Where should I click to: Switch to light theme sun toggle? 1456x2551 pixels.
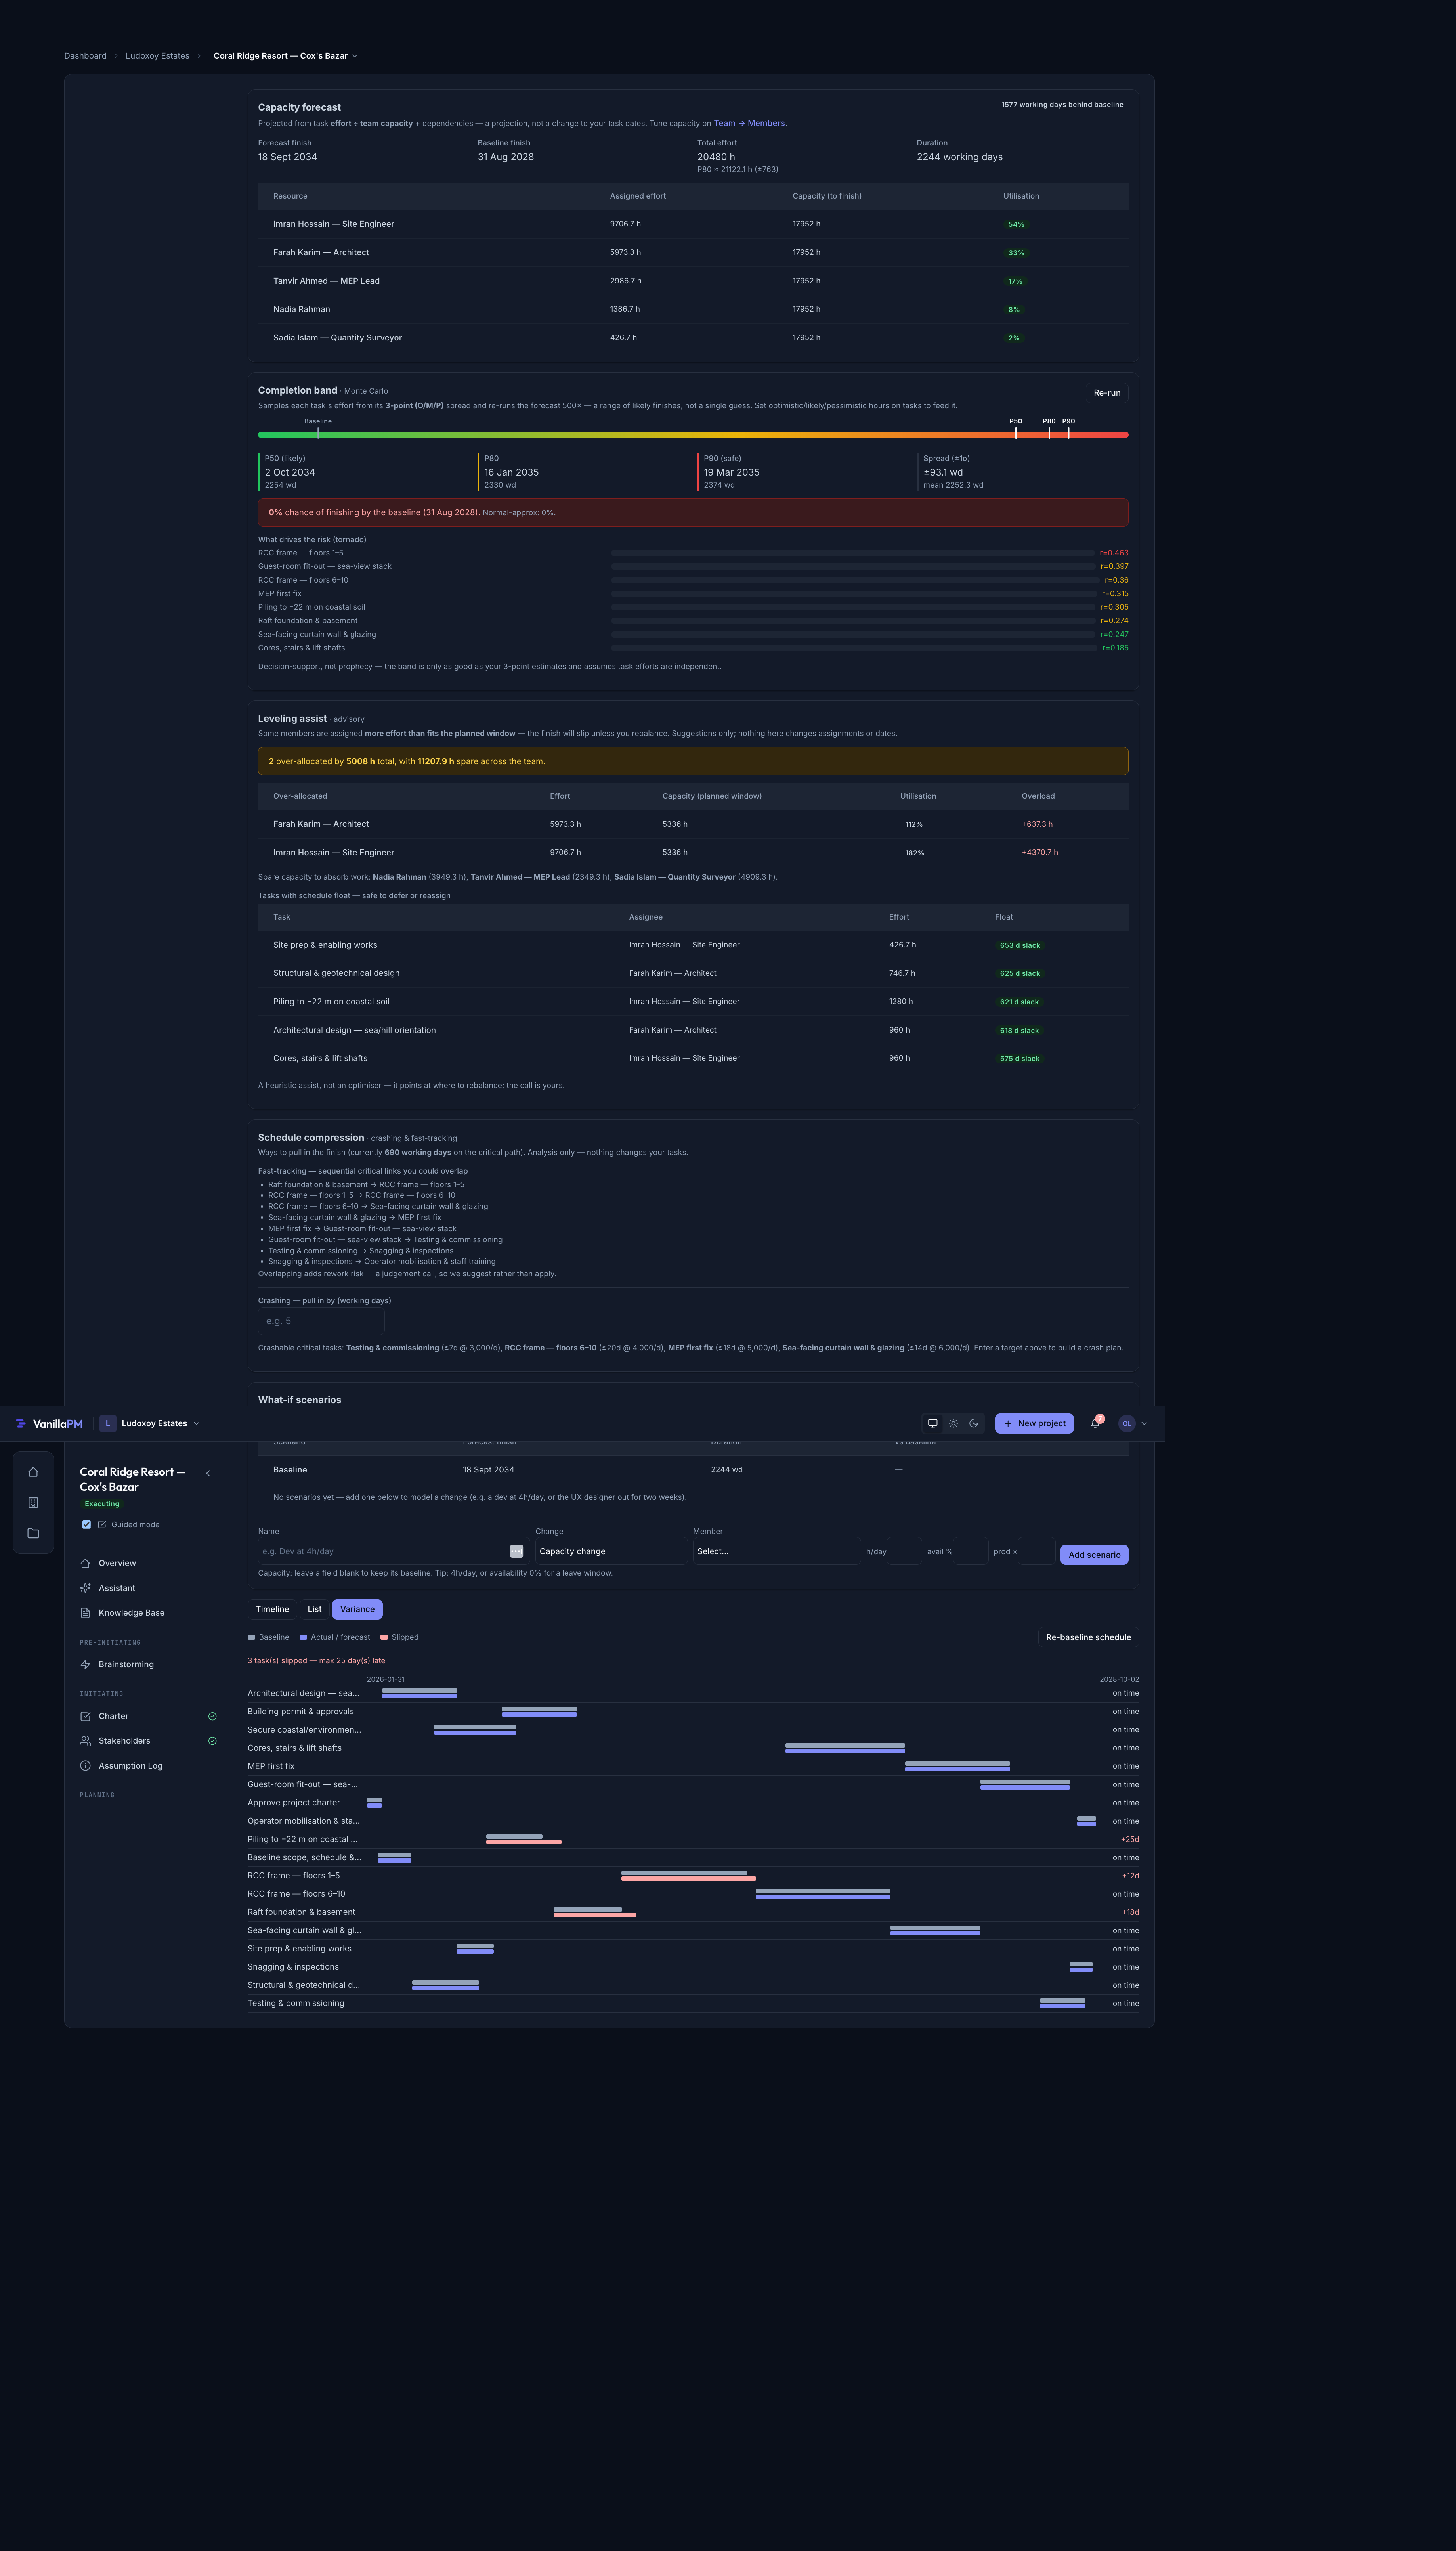tap(953, 1423)
